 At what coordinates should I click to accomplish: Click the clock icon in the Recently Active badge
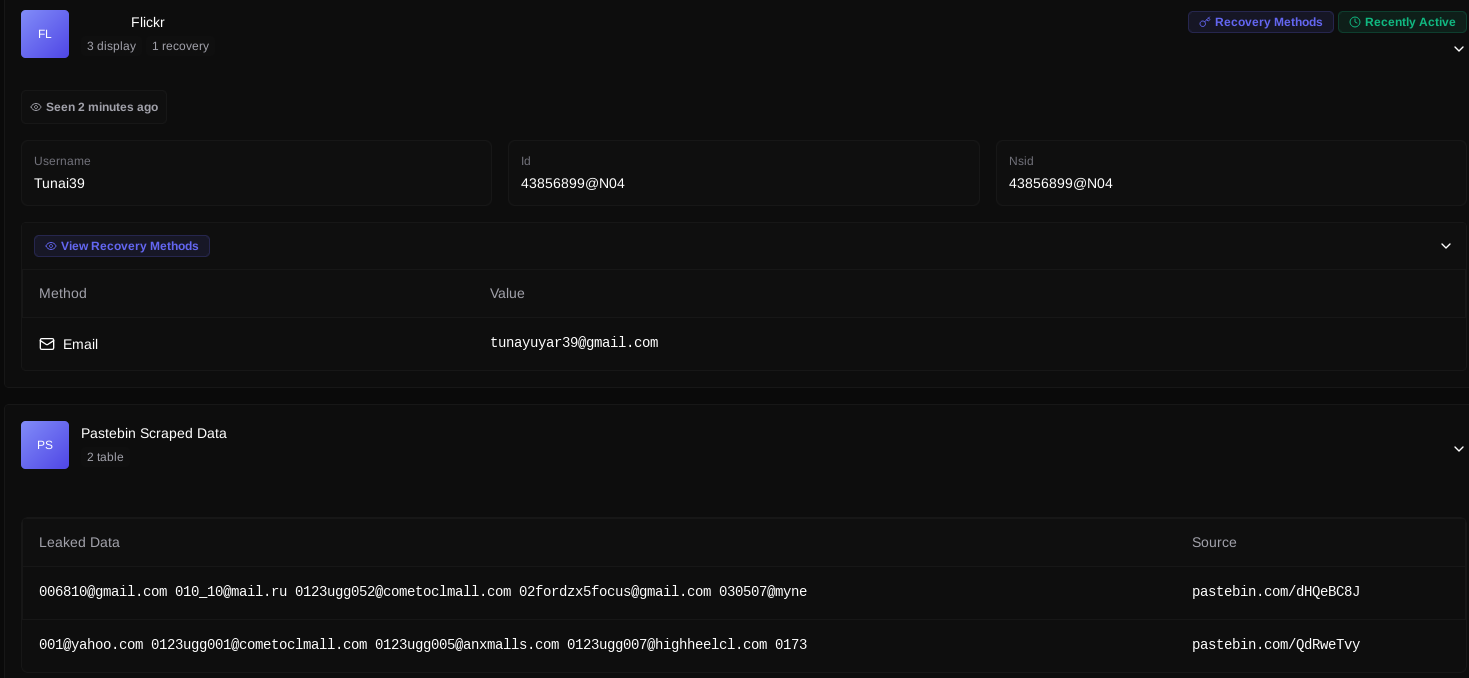point(1355,22)
